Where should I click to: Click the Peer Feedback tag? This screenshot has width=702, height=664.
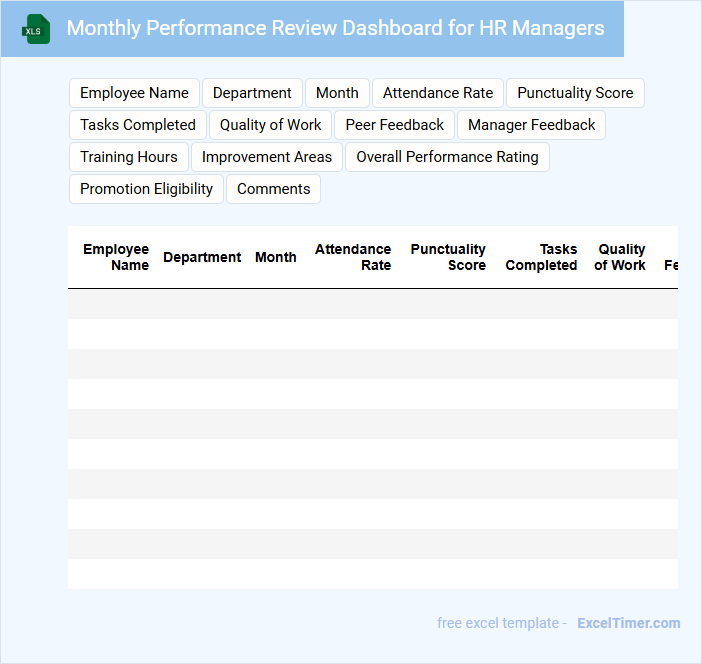pyautogui.click(x=395, y=125)
